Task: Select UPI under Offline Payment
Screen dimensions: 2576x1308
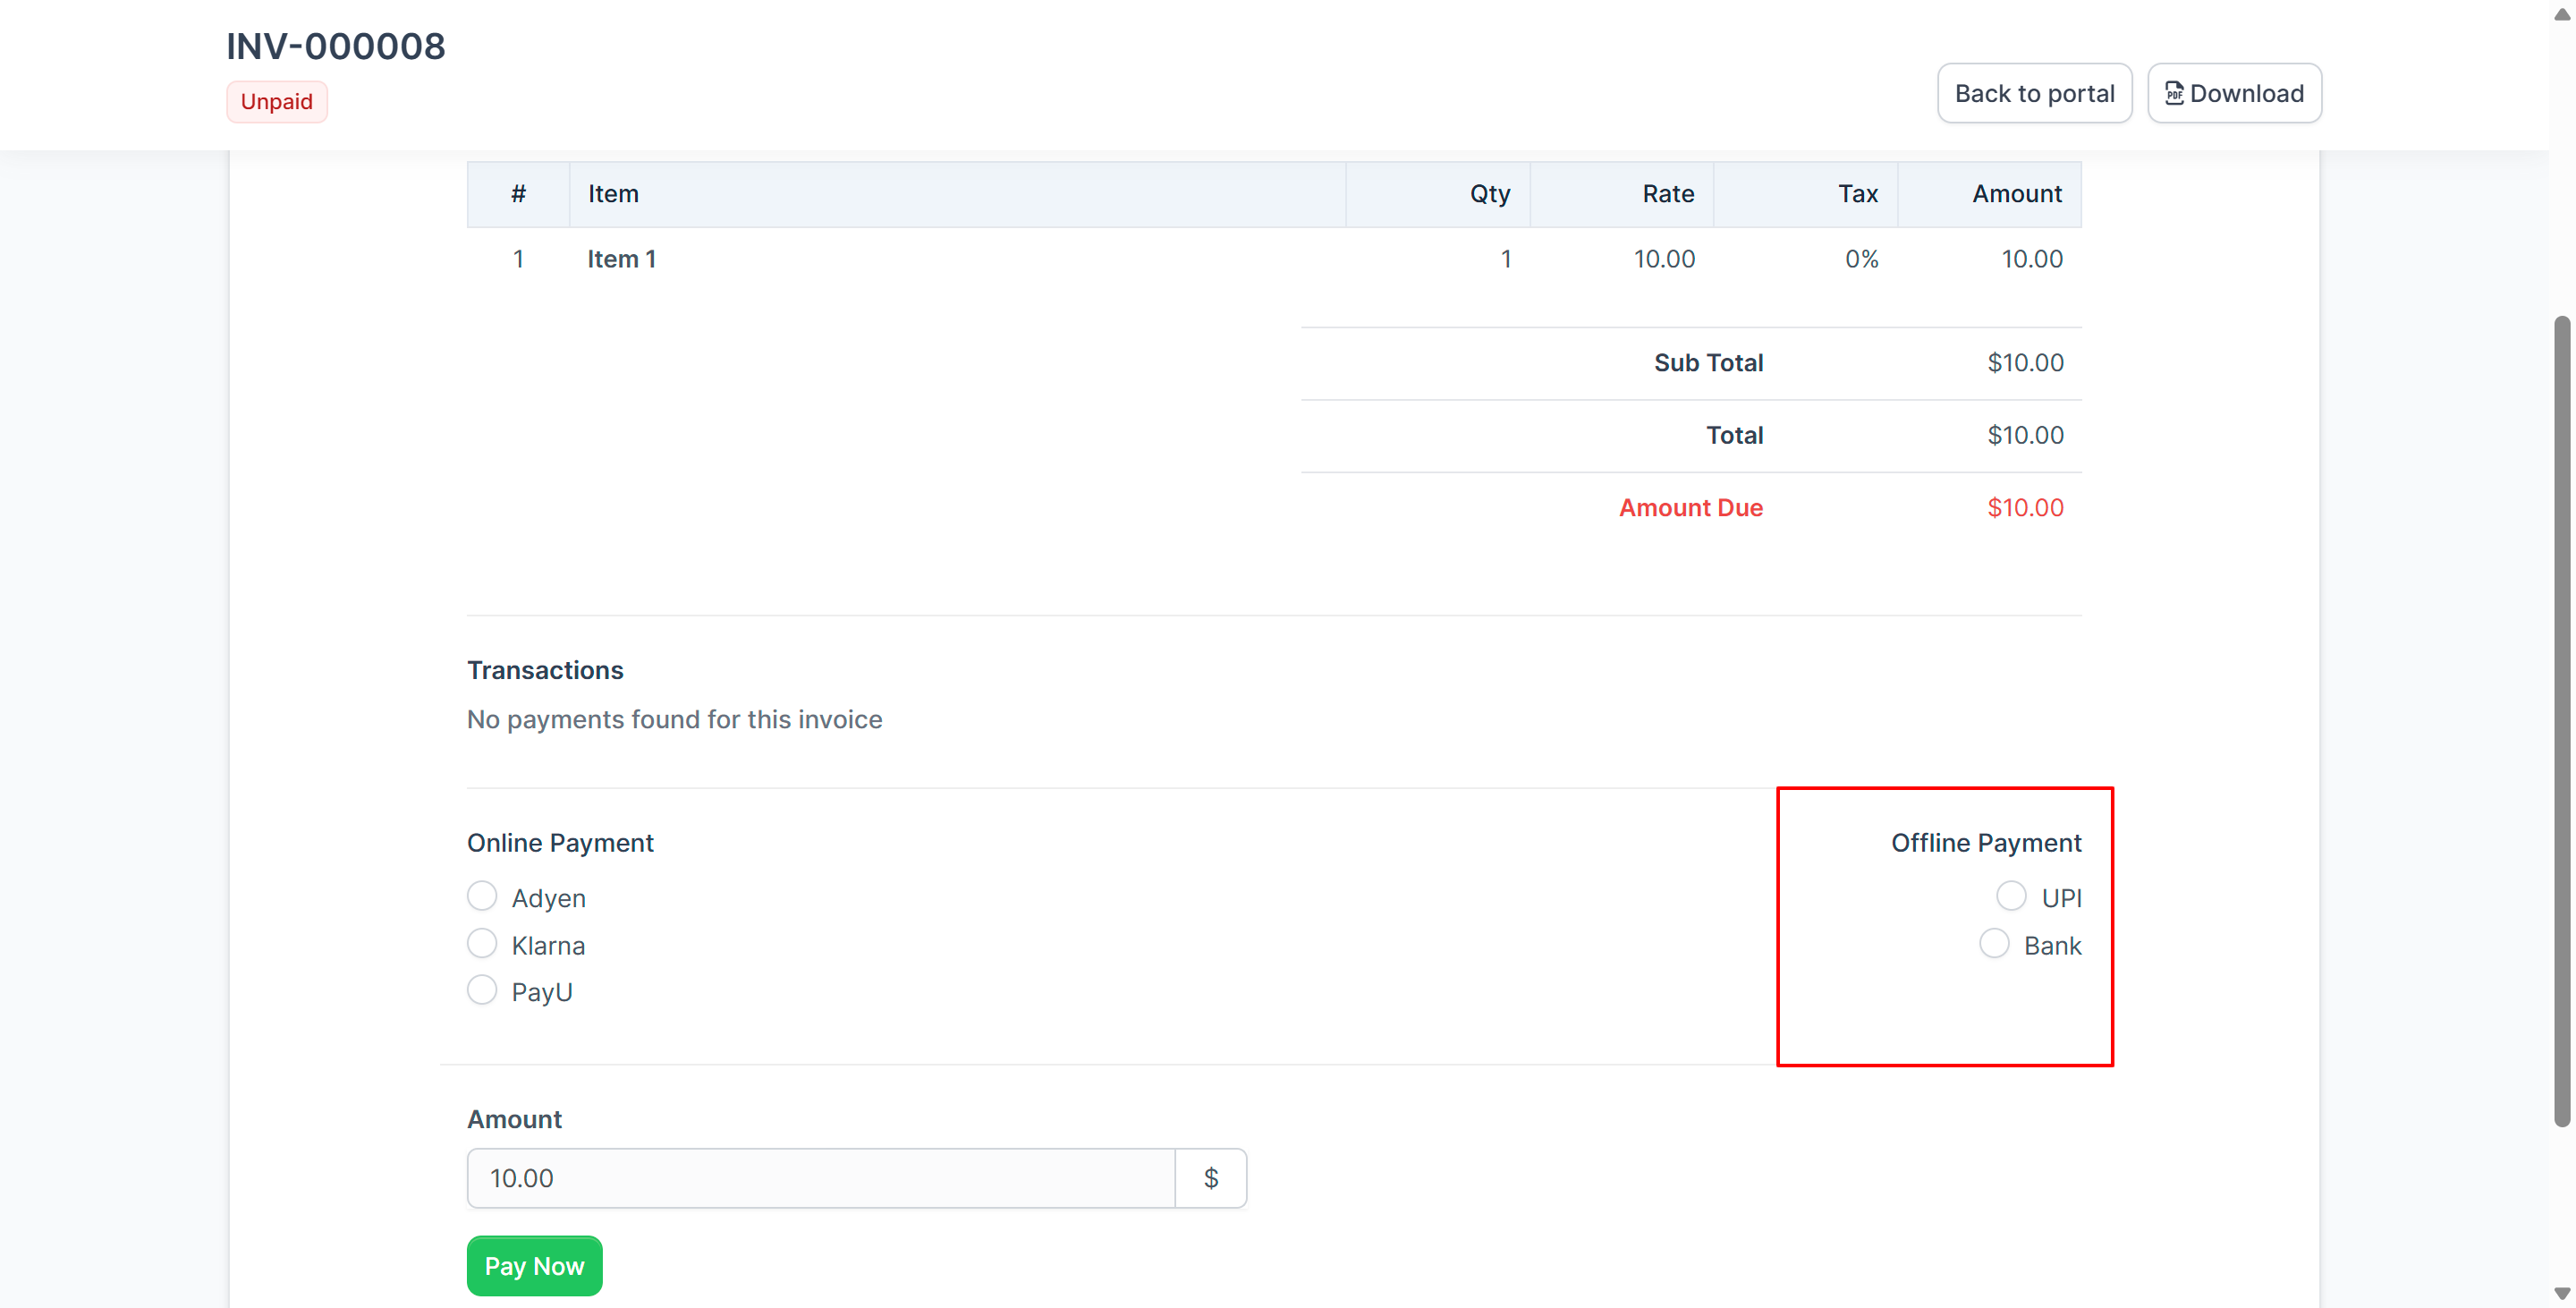Action: coord(2010,896)
